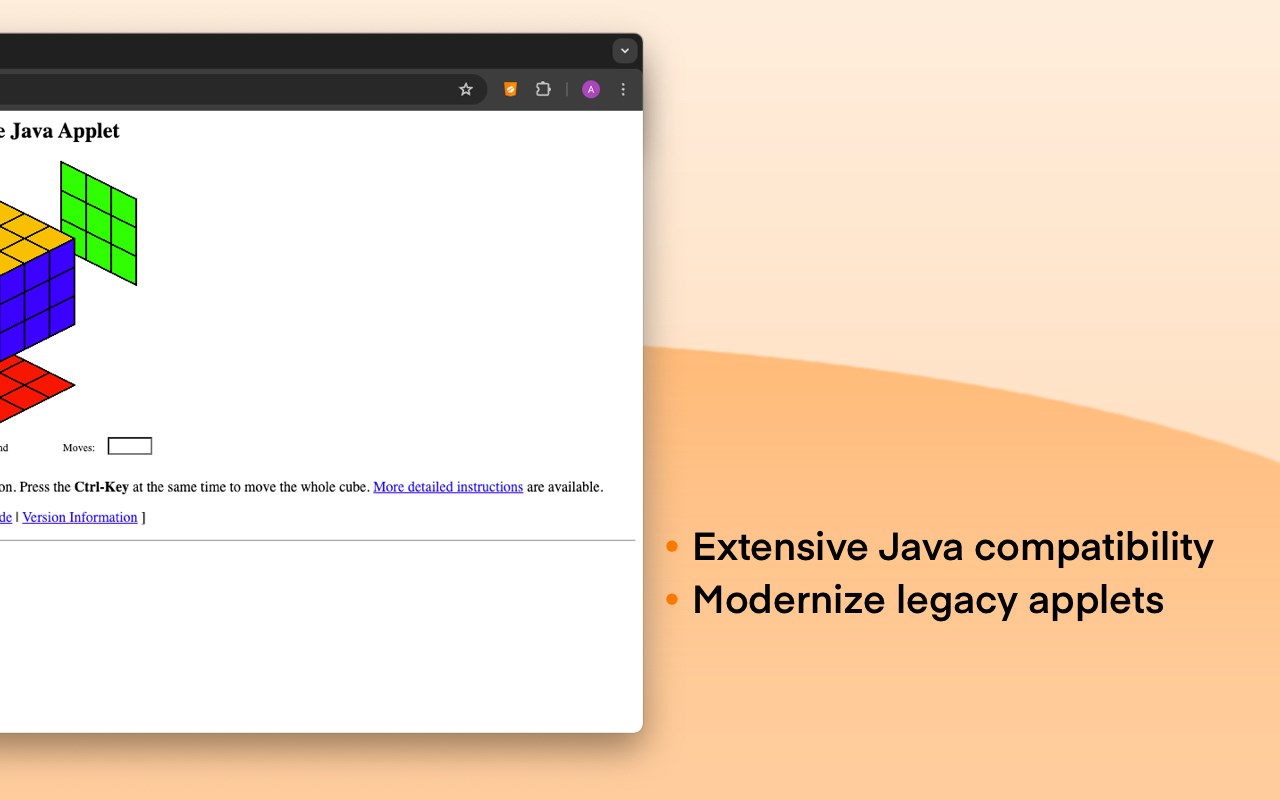Open the More detailed instructions link
Viewport: 1280px width, 800px height.
tap(448, 487)
